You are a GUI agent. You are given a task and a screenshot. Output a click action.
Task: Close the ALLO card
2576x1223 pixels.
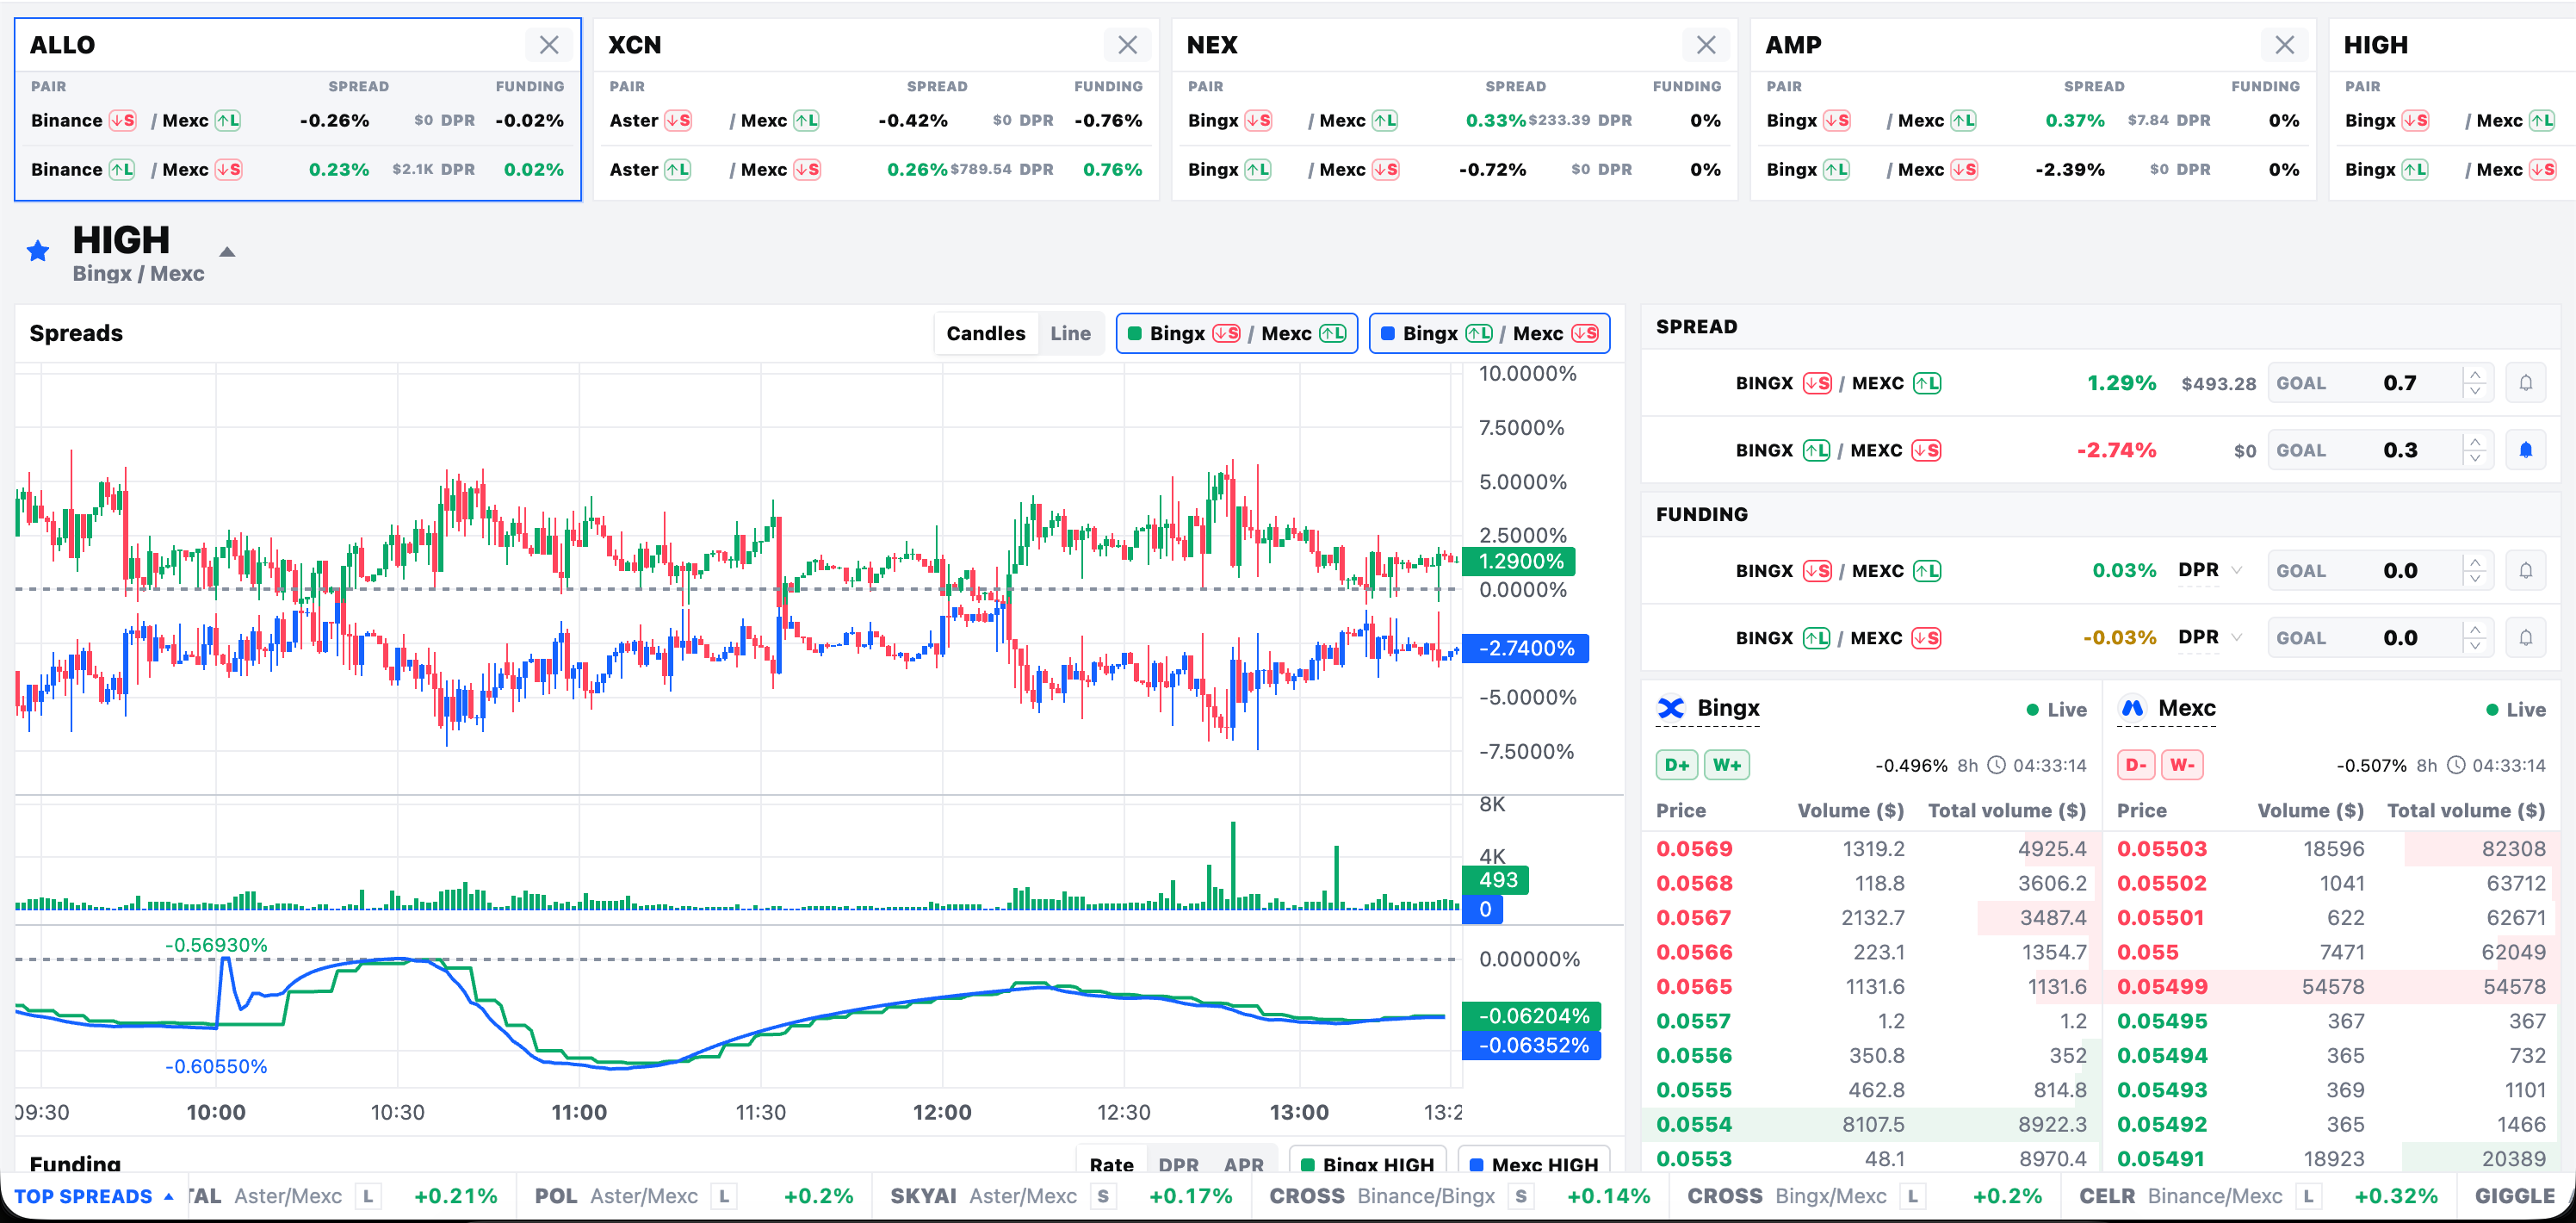pyautogui.click(x=549, y=45)
